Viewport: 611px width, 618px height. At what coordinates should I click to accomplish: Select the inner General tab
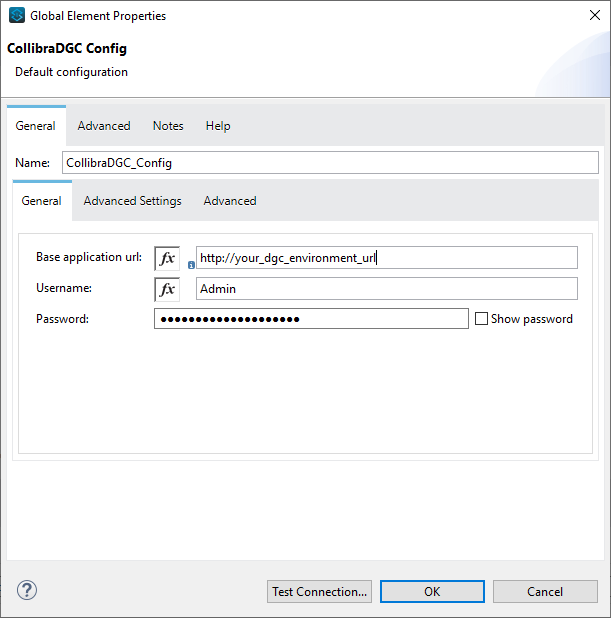tap(41, 201)
